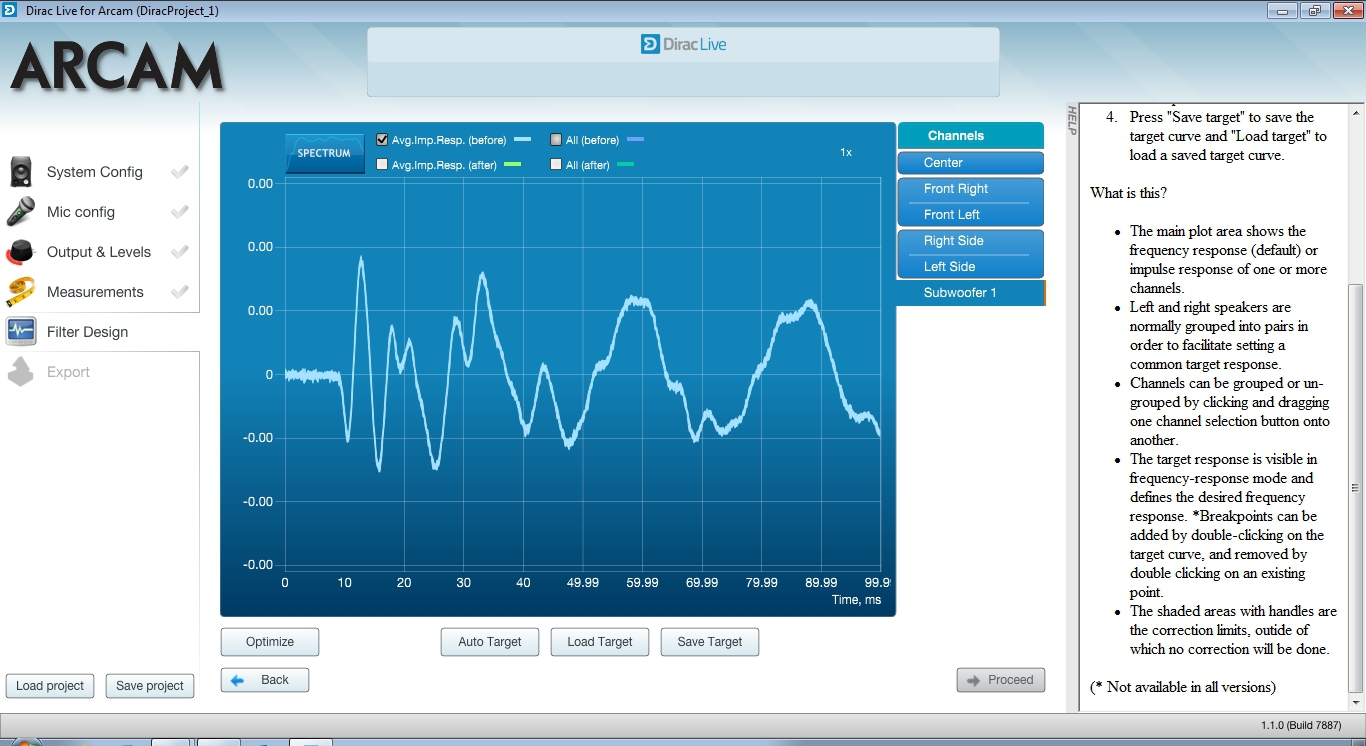Switch plot using the SPECTRUM button
This screenshot has width=1366, height=746.
tap(324, 154)
